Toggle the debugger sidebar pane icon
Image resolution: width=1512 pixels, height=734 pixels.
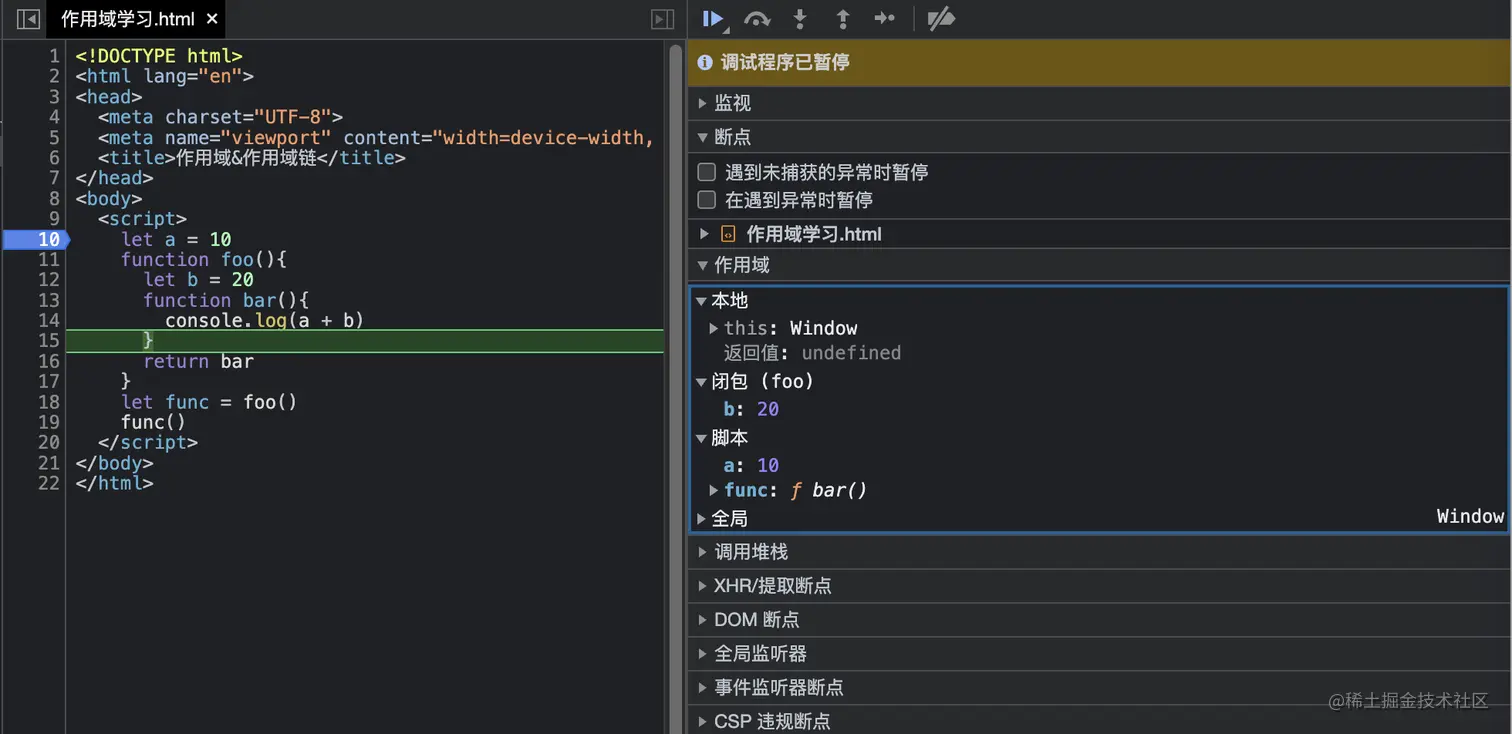[662, 19]
